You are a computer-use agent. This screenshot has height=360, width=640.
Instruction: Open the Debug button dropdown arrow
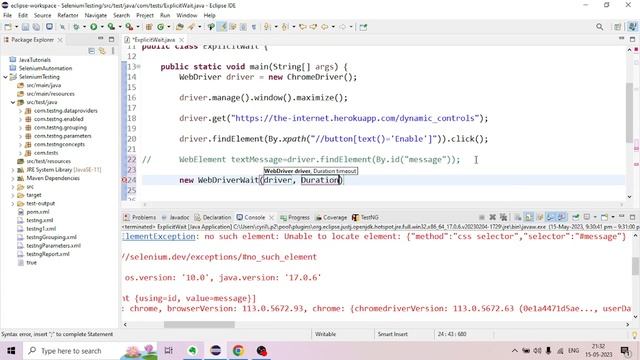pos(84,27)
